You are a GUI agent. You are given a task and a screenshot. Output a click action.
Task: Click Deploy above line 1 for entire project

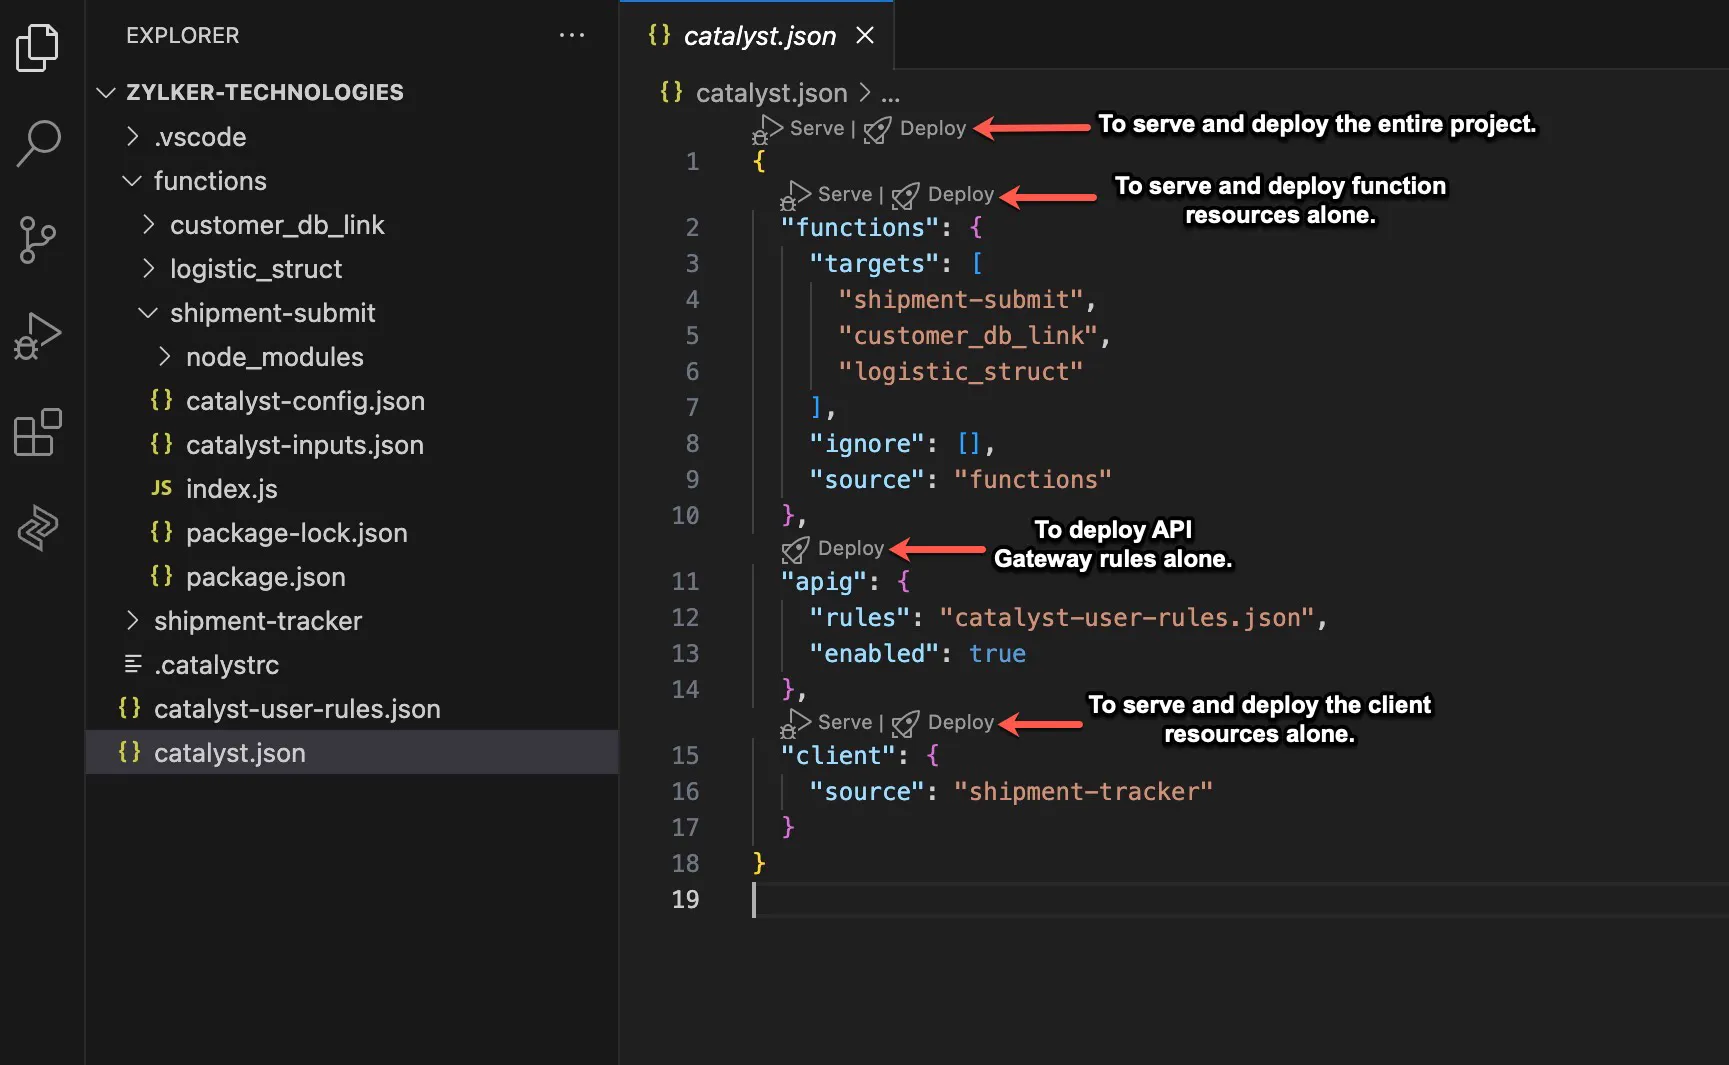point(933,128)
